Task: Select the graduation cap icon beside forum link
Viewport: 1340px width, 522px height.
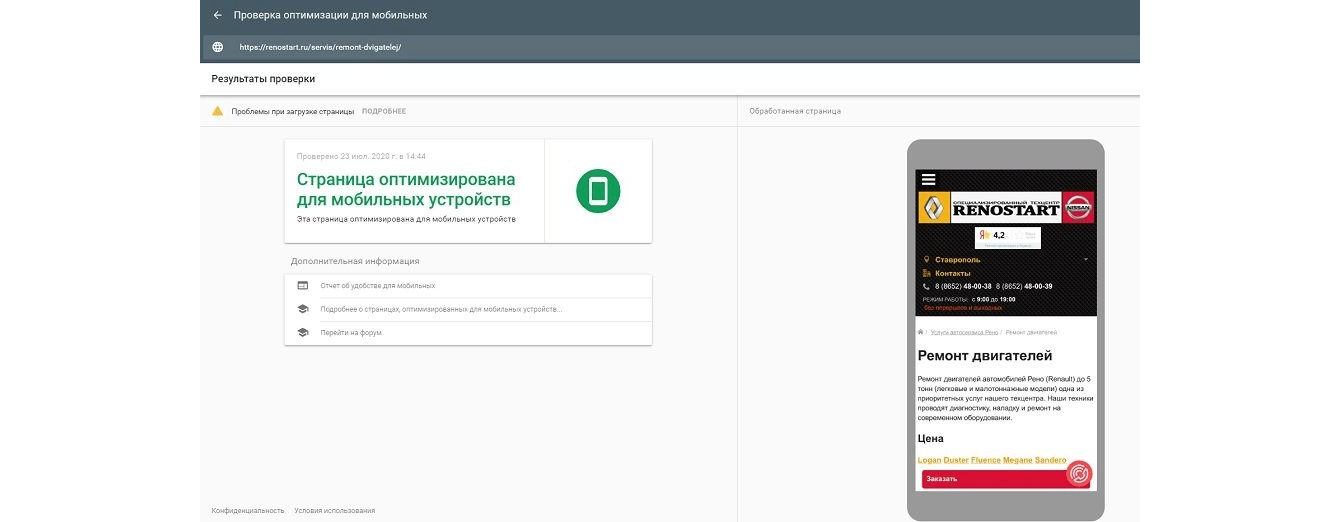Action: click(302, 332)
